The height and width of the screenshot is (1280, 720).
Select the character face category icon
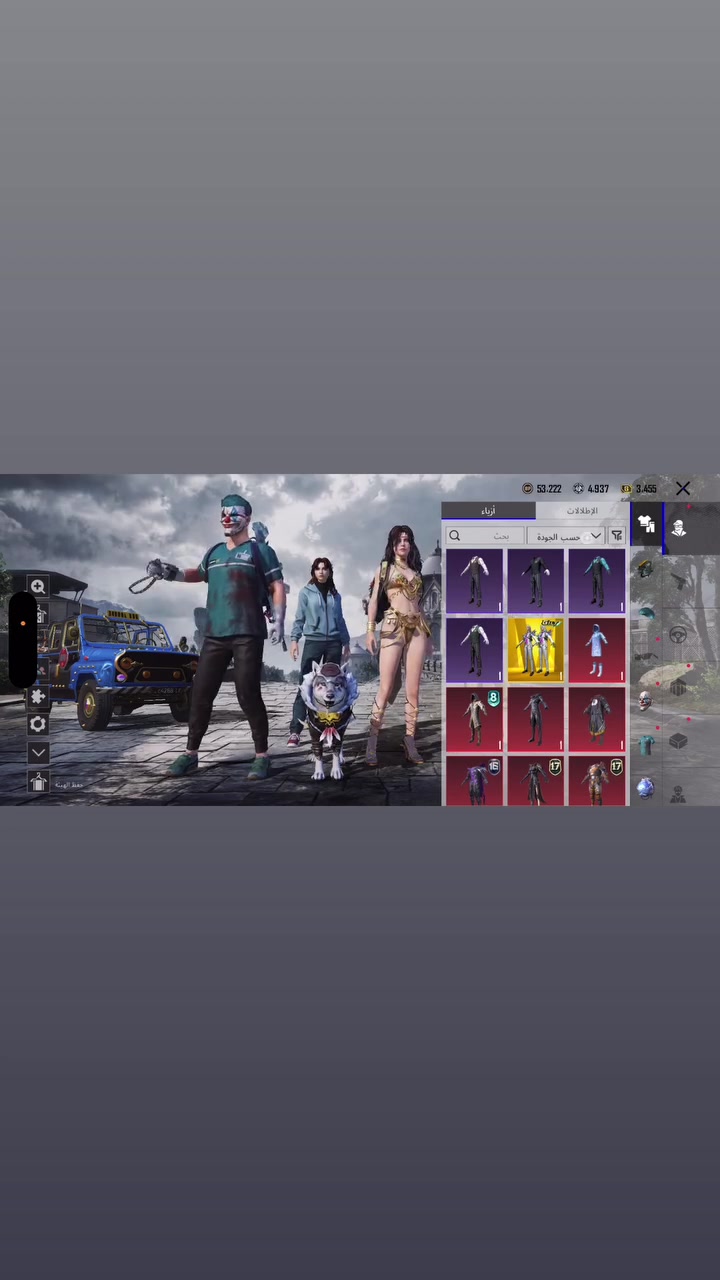[x=679, y=527]
